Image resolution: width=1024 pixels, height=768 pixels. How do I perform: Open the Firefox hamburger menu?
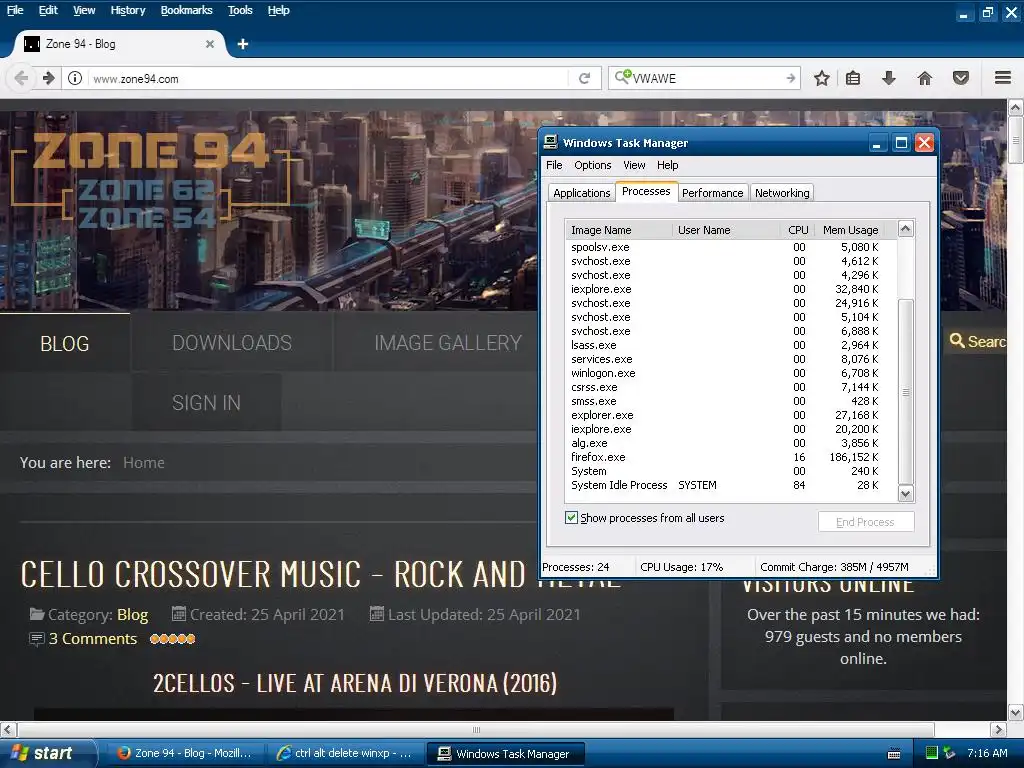1003,78
